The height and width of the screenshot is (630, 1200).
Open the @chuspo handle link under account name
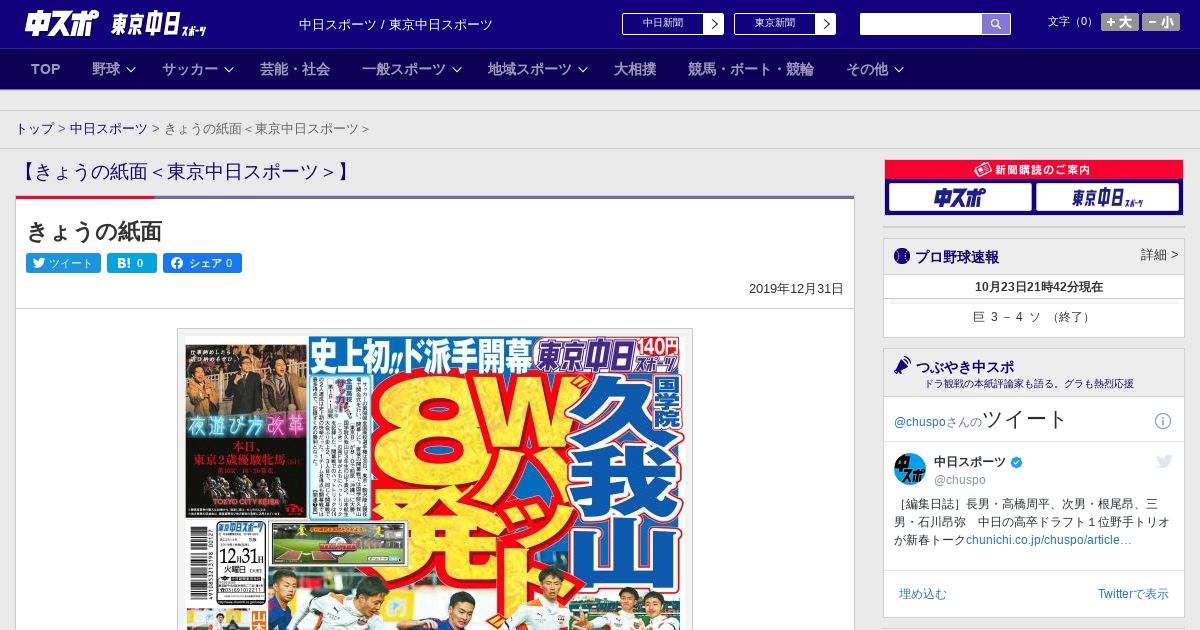960,480
